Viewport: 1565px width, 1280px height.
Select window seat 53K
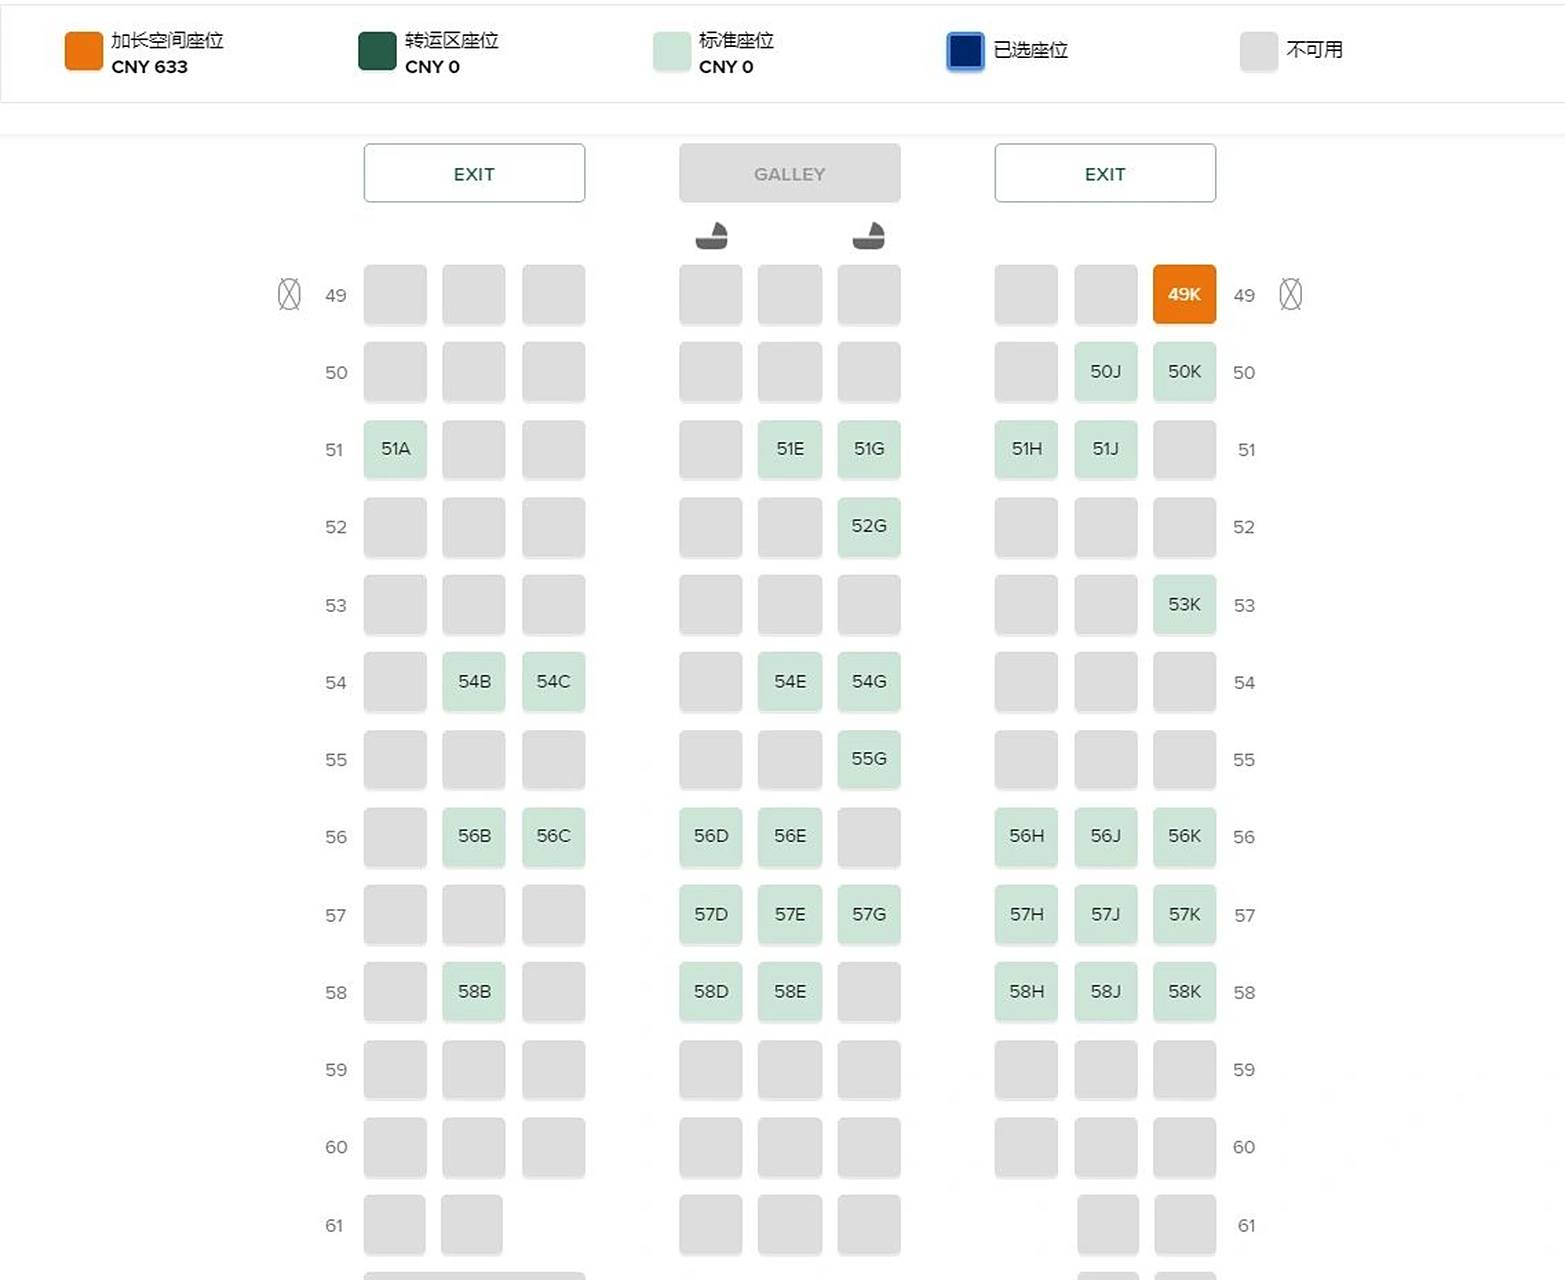1184,604
